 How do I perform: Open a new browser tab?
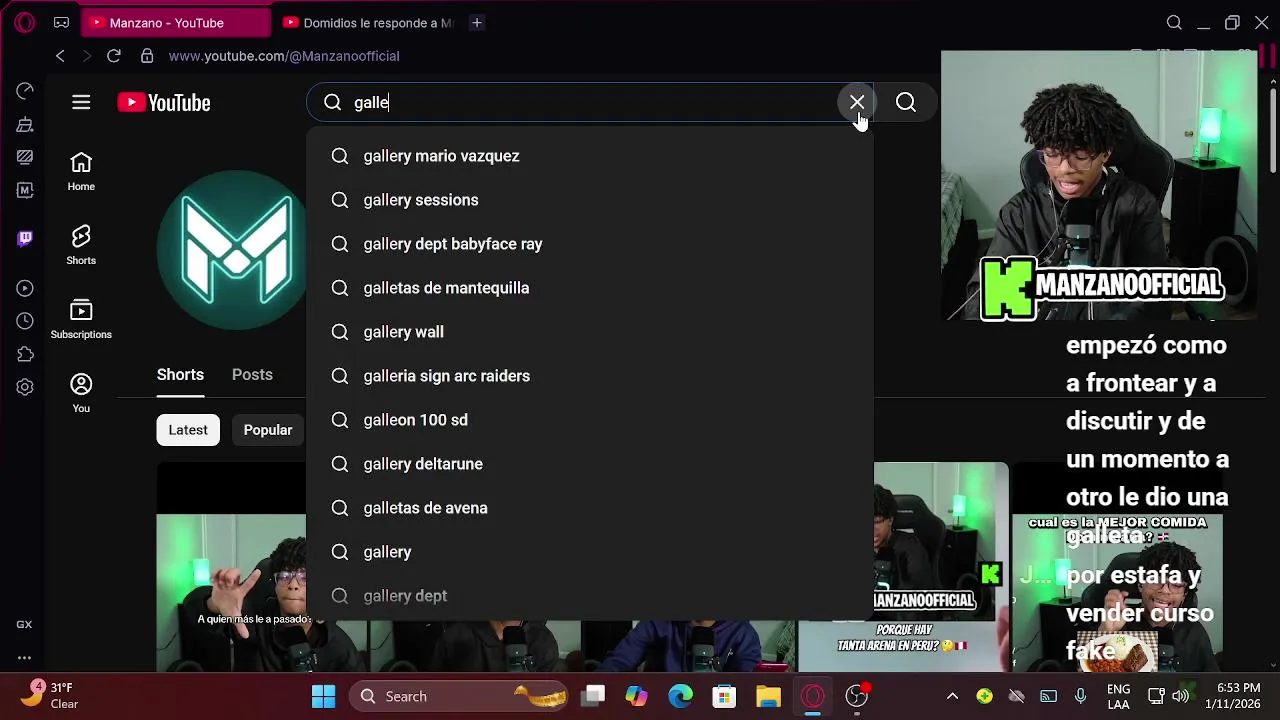477,22
